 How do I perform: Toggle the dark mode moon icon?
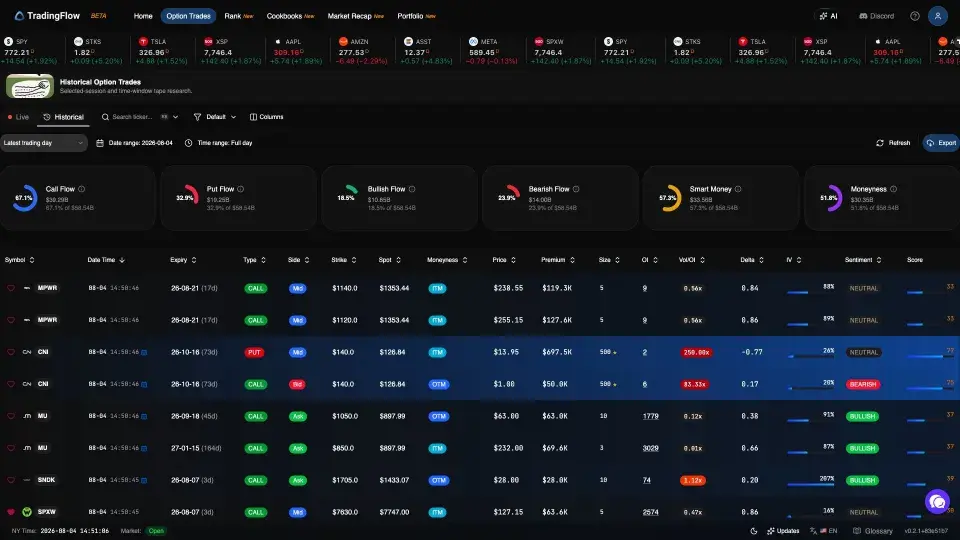tap(754, 531)
